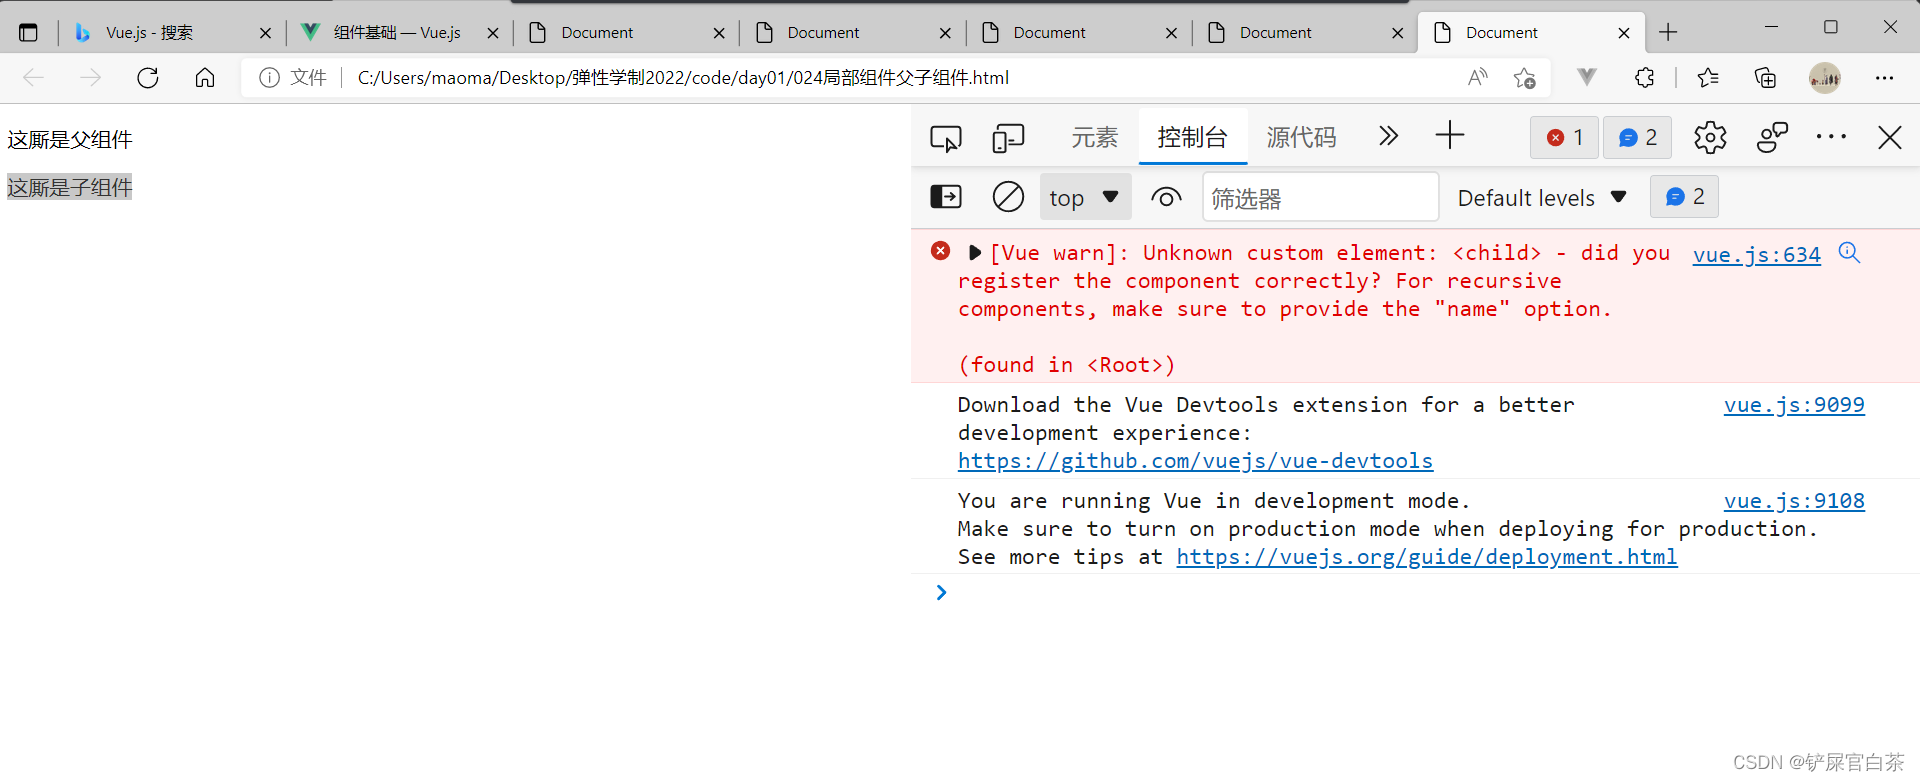View site information icon in address bar
This screenshot has width=1920, height=782.
(x=269, y=78)
